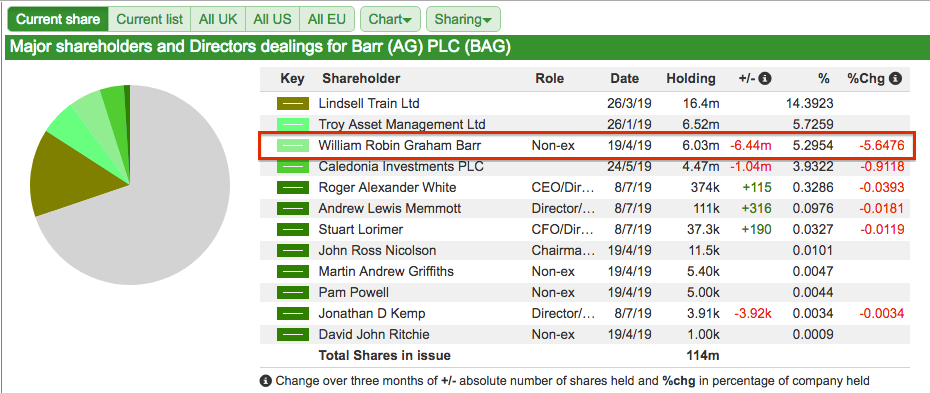This screenshot has height=393, width=930.
Task: Switch to the All EU tab
Action: coord(327,19)
